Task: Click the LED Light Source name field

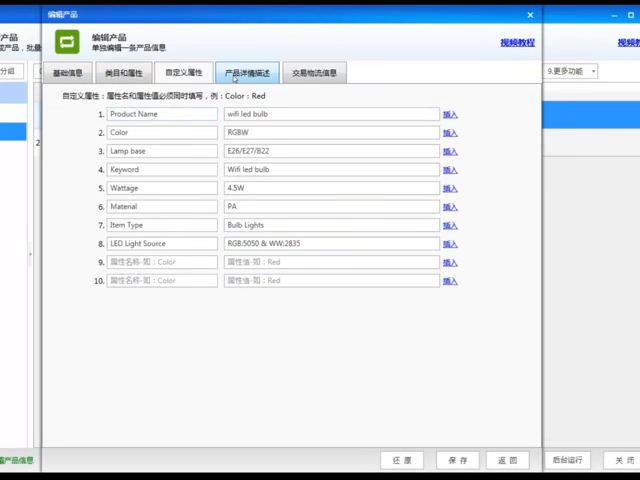Action: tap(162, 244)
